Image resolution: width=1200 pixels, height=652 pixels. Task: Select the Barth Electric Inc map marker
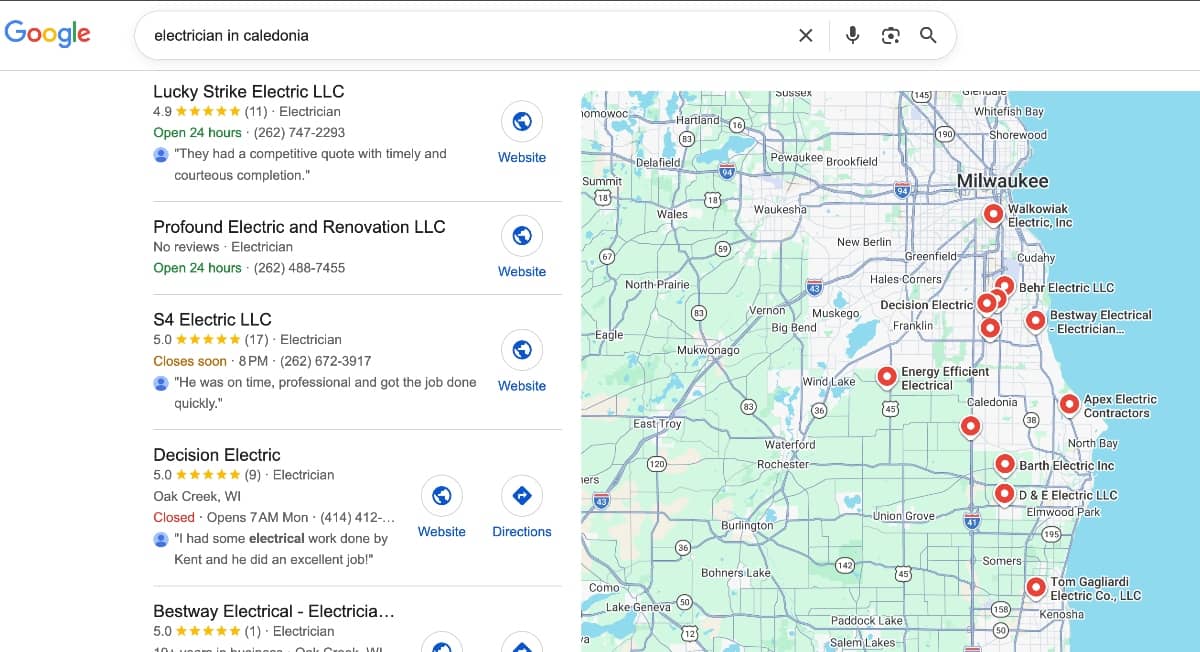click(1004, 463)
